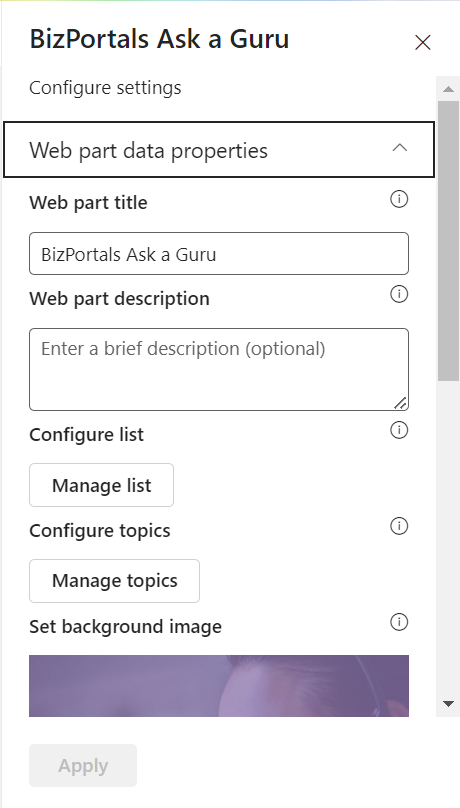The width and height of the screenshot is (460, 808).
Task: Show info for Web part title
Action: coord(399,199)
